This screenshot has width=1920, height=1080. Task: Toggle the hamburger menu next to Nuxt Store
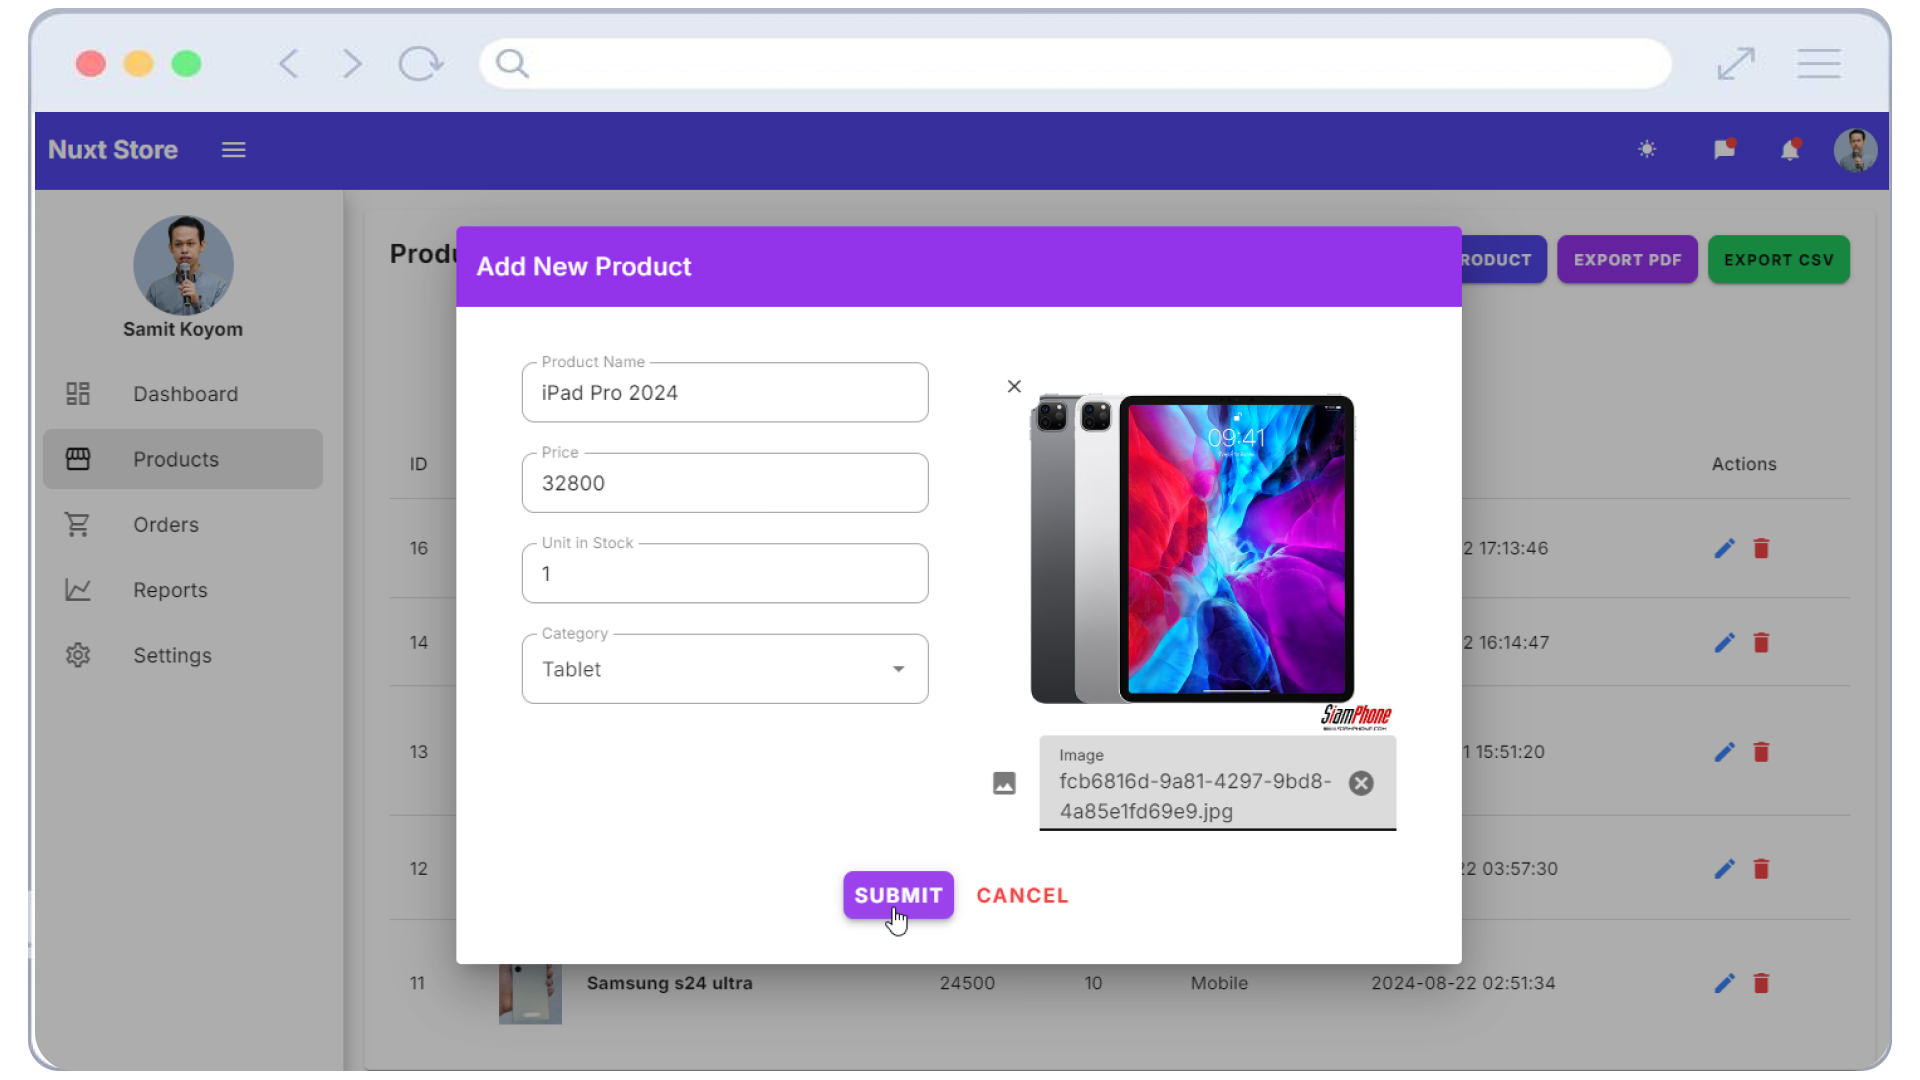[x=233, y=150]
